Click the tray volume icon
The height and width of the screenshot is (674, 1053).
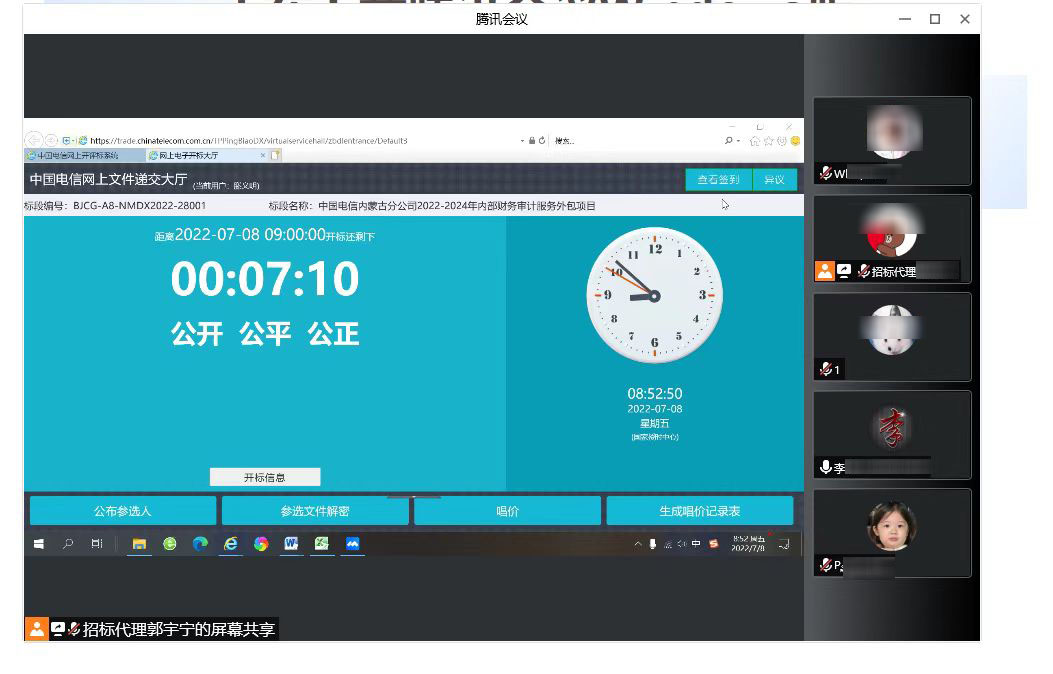click(682, 544)
